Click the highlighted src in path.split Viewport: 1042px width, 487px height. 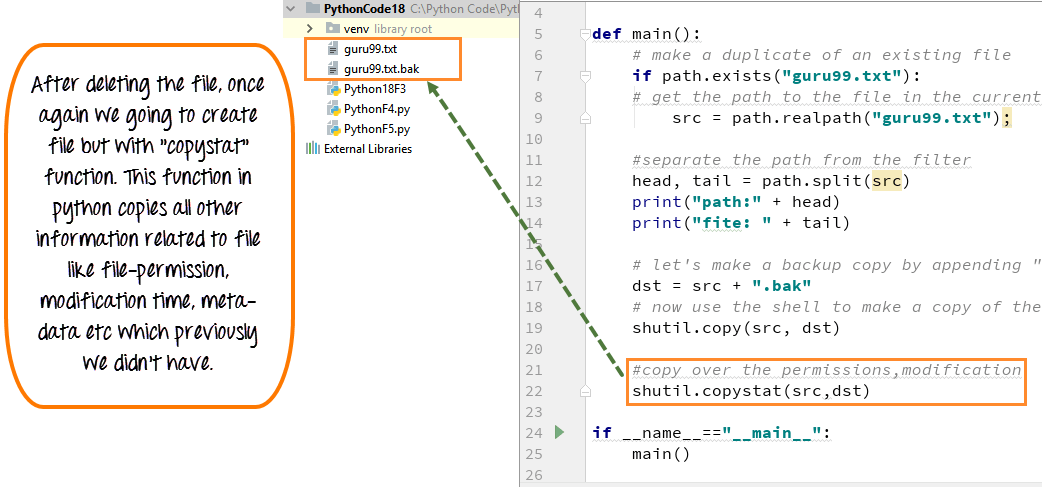pyautogui.click(x=885, y=181)
